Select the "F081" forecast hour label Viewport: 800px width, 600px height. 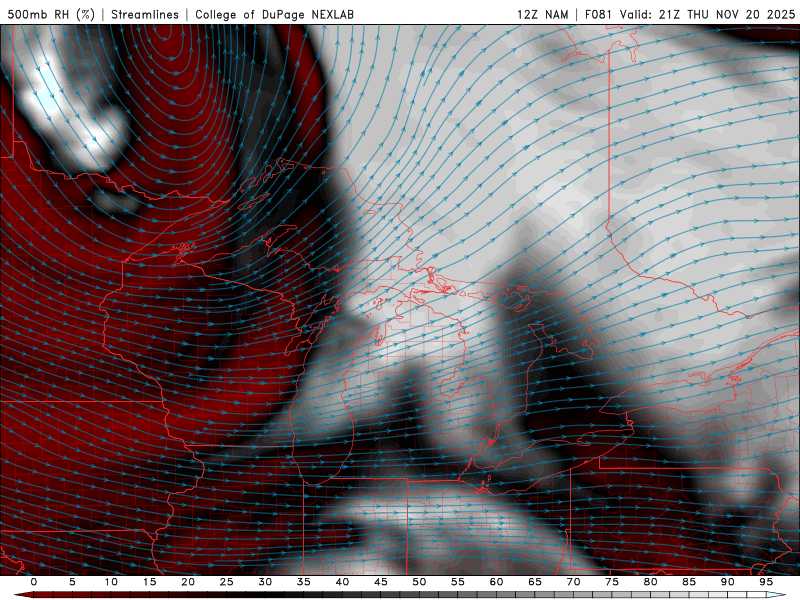(598, 14)
